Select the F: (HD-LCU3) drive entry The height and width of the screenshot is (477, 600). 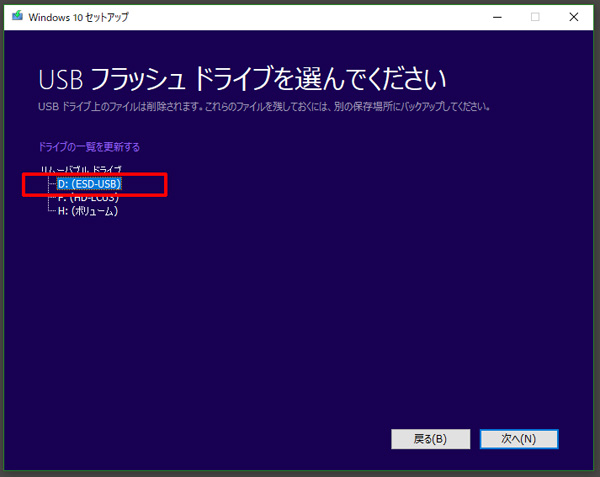tap(88, 199)
